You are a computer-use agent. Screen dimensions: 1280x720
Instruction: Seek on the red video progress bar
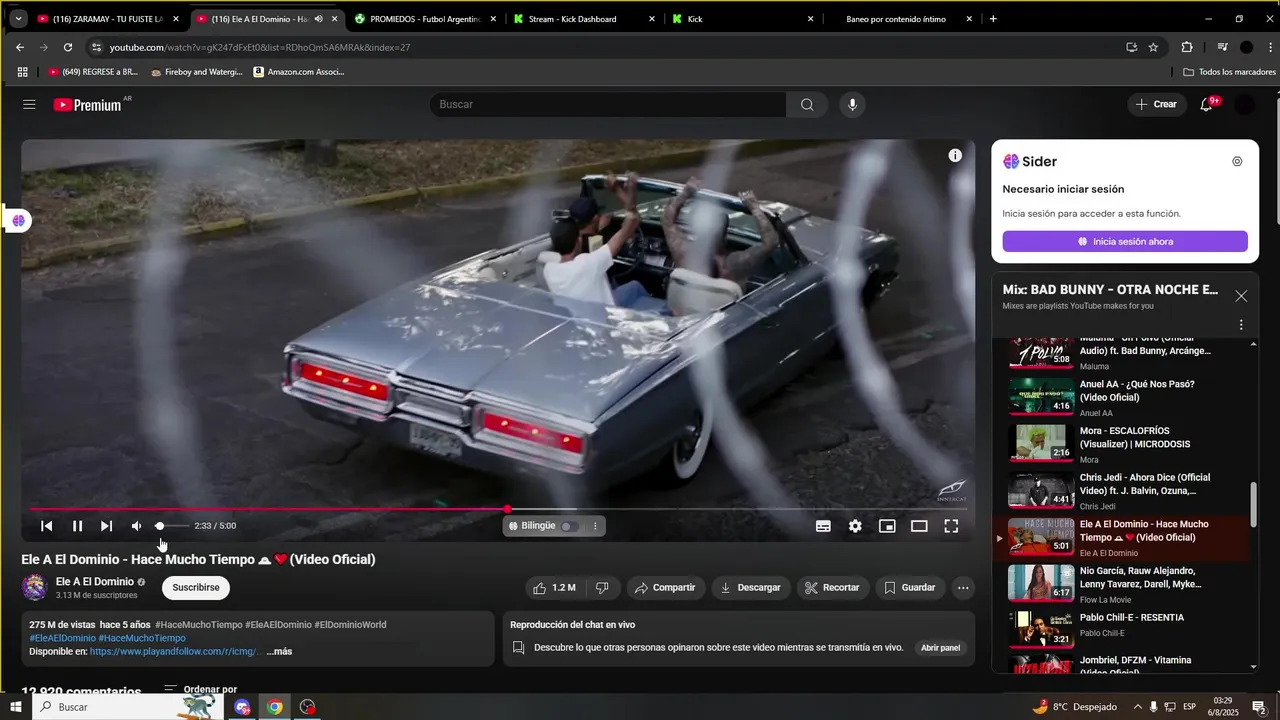click(x=498, y=509)
